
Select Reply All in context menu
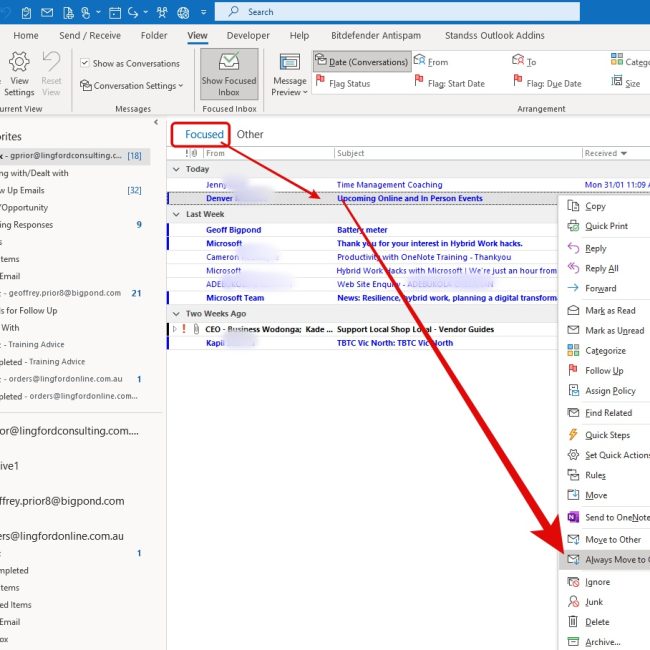tap(601, 268)
